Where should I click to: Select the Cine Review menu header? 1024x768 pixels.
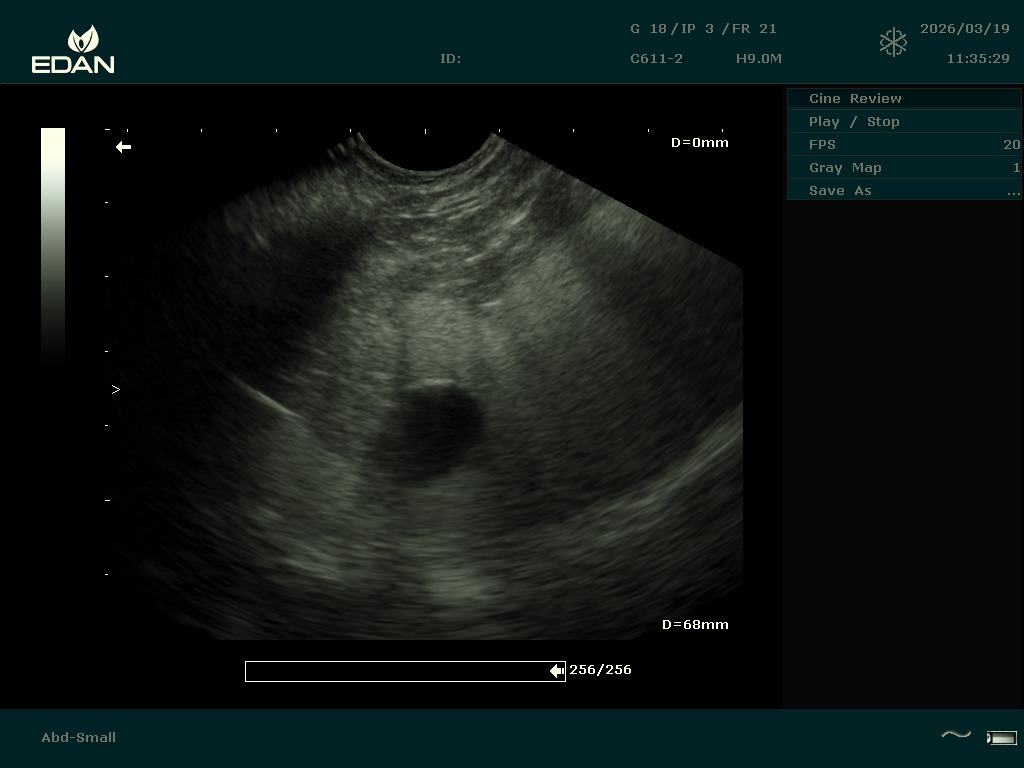point(855,99)
